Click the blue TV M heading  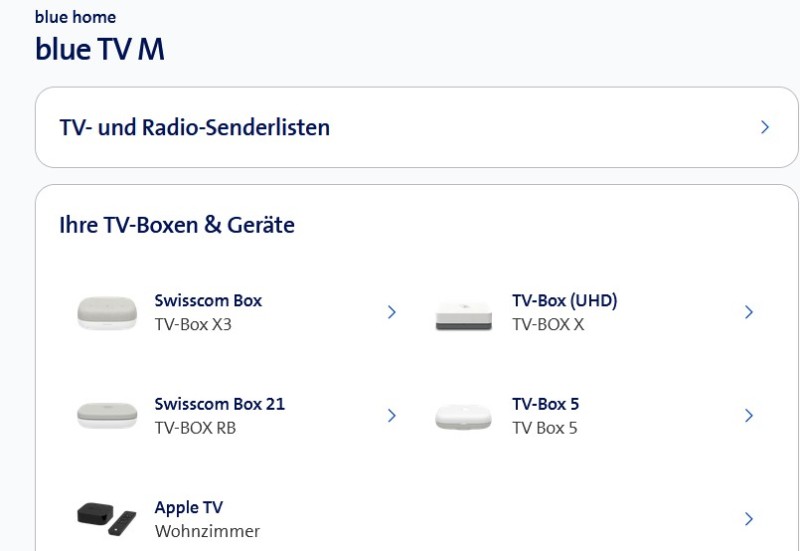[99, 49]
